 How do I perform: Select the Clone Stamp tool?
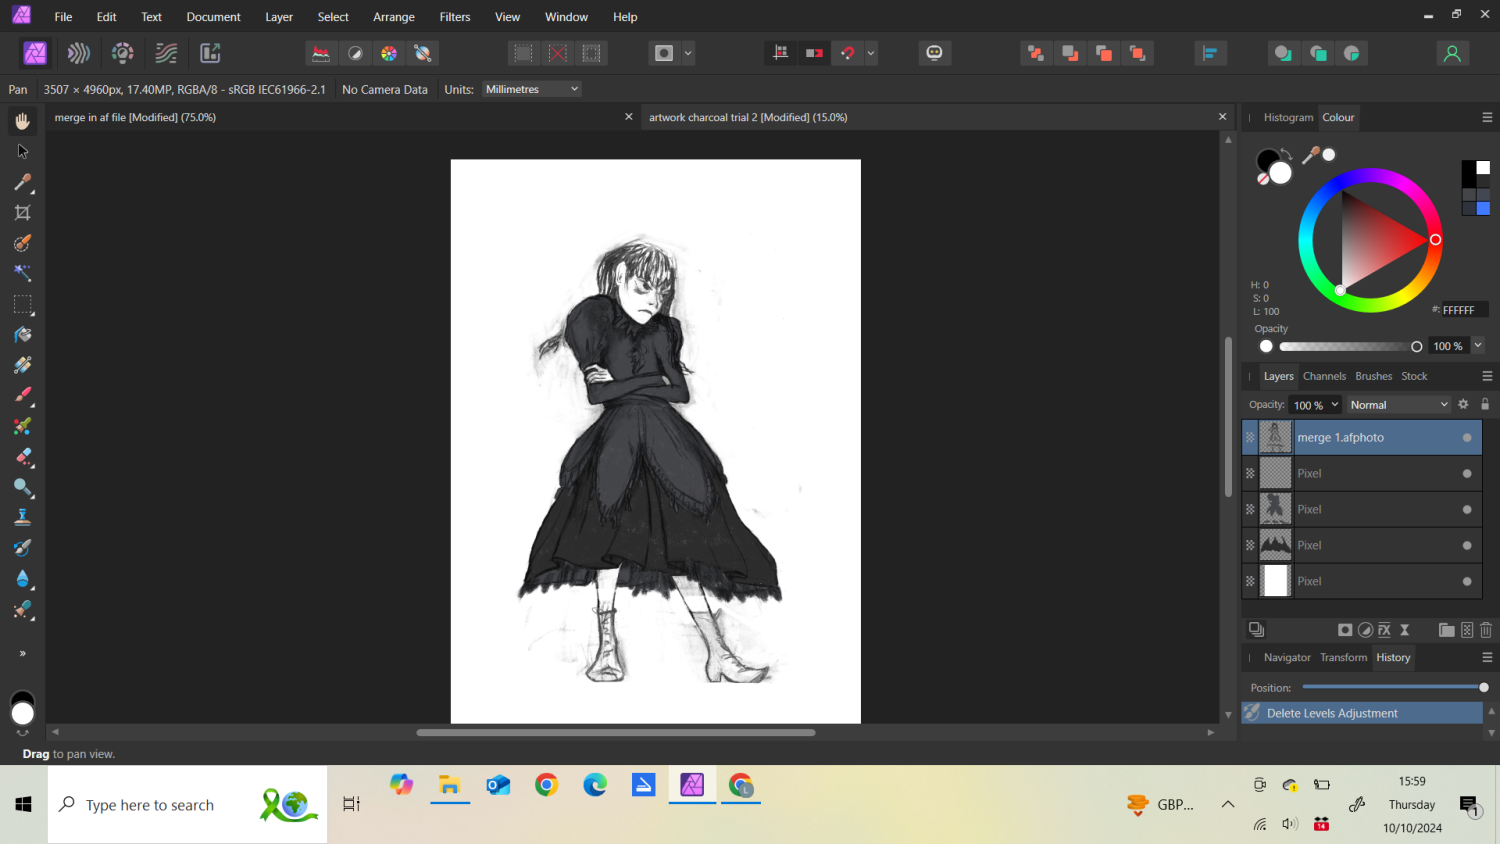click(22, 516)
